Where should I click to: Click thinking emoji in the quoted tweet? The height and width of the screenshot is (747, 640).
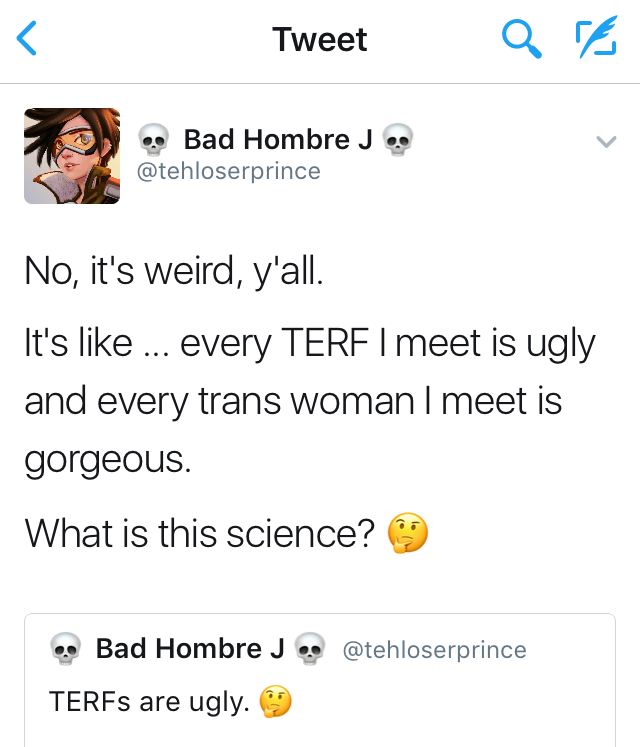[x=275, y=703]
